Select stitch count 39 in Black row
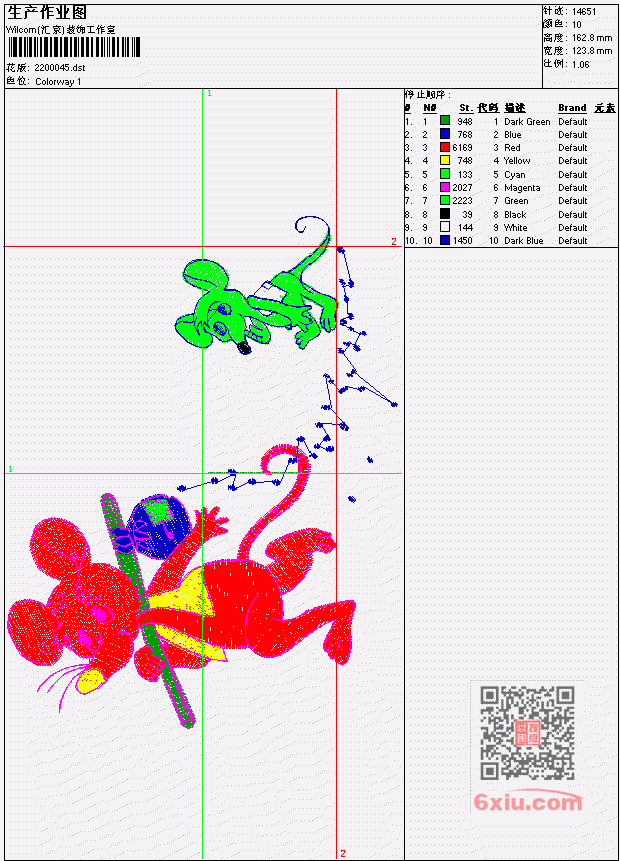This screenshot has width=620, height=861. (x=467, y=215)
